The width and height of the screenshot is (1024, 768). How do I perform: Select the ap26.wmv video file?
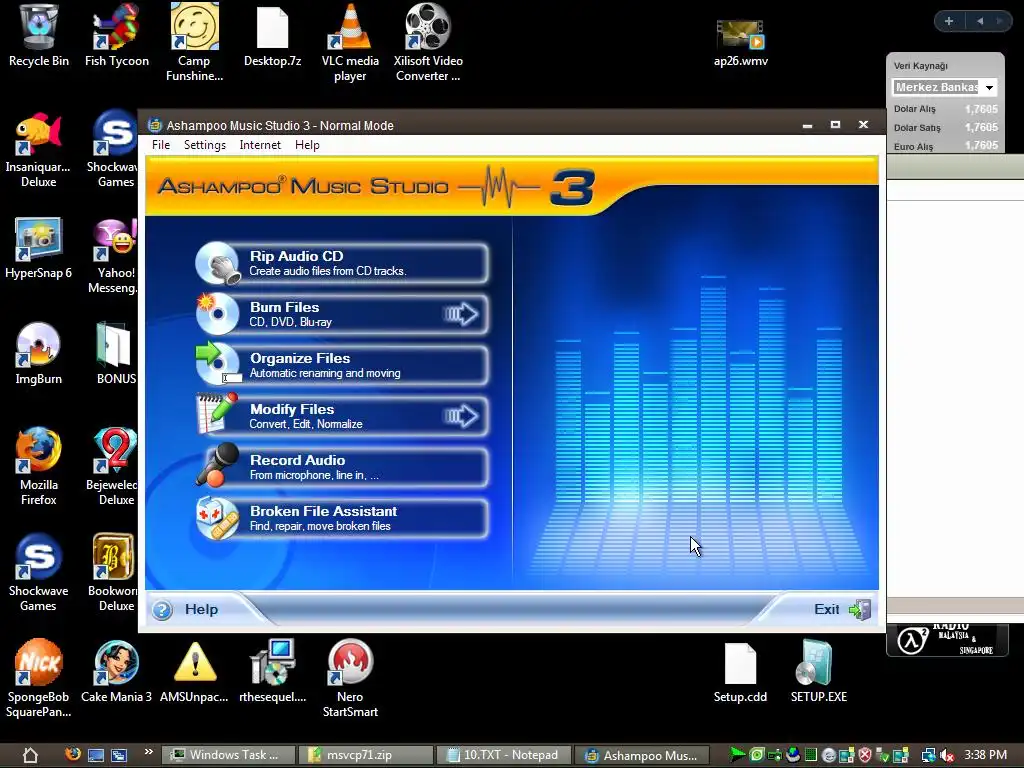coord(741,43)
